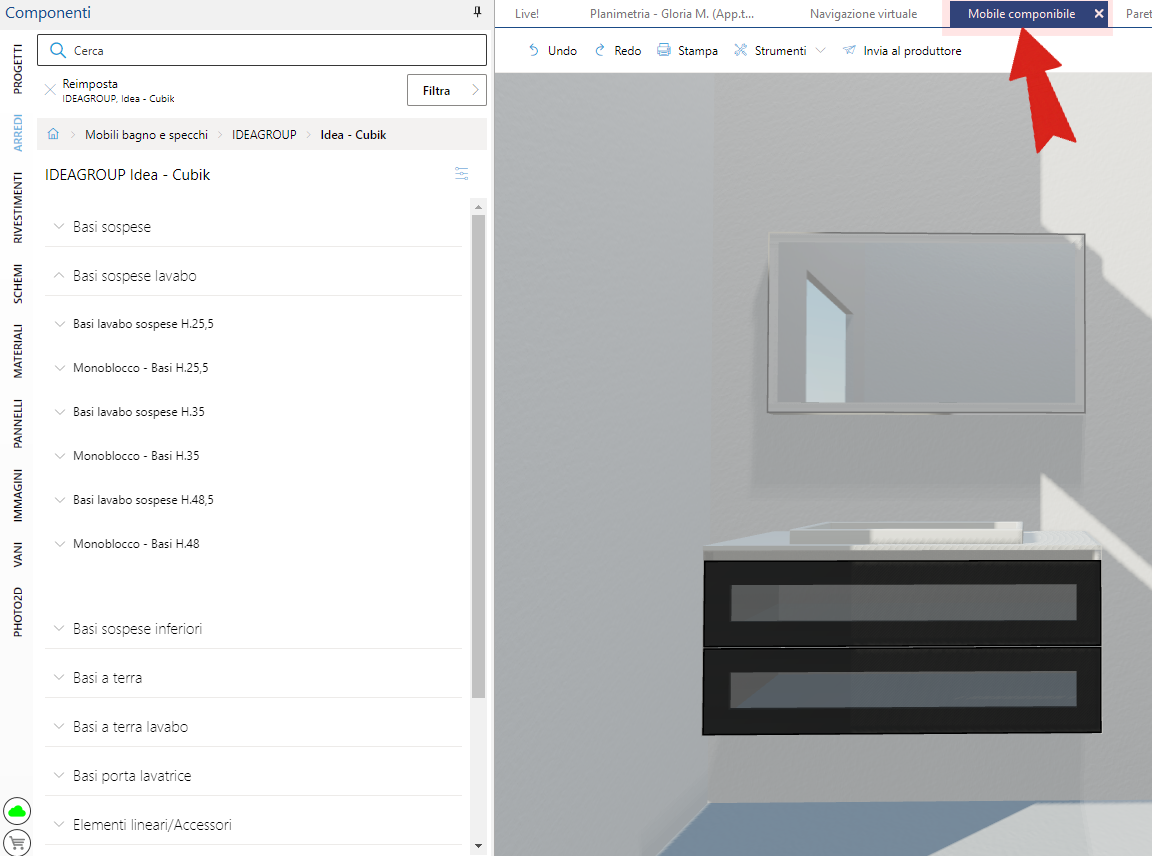The height and width of the screenshot is (856, 1152).
Task: Click Reimposta filter reset
Action: [x=90, y=84]
